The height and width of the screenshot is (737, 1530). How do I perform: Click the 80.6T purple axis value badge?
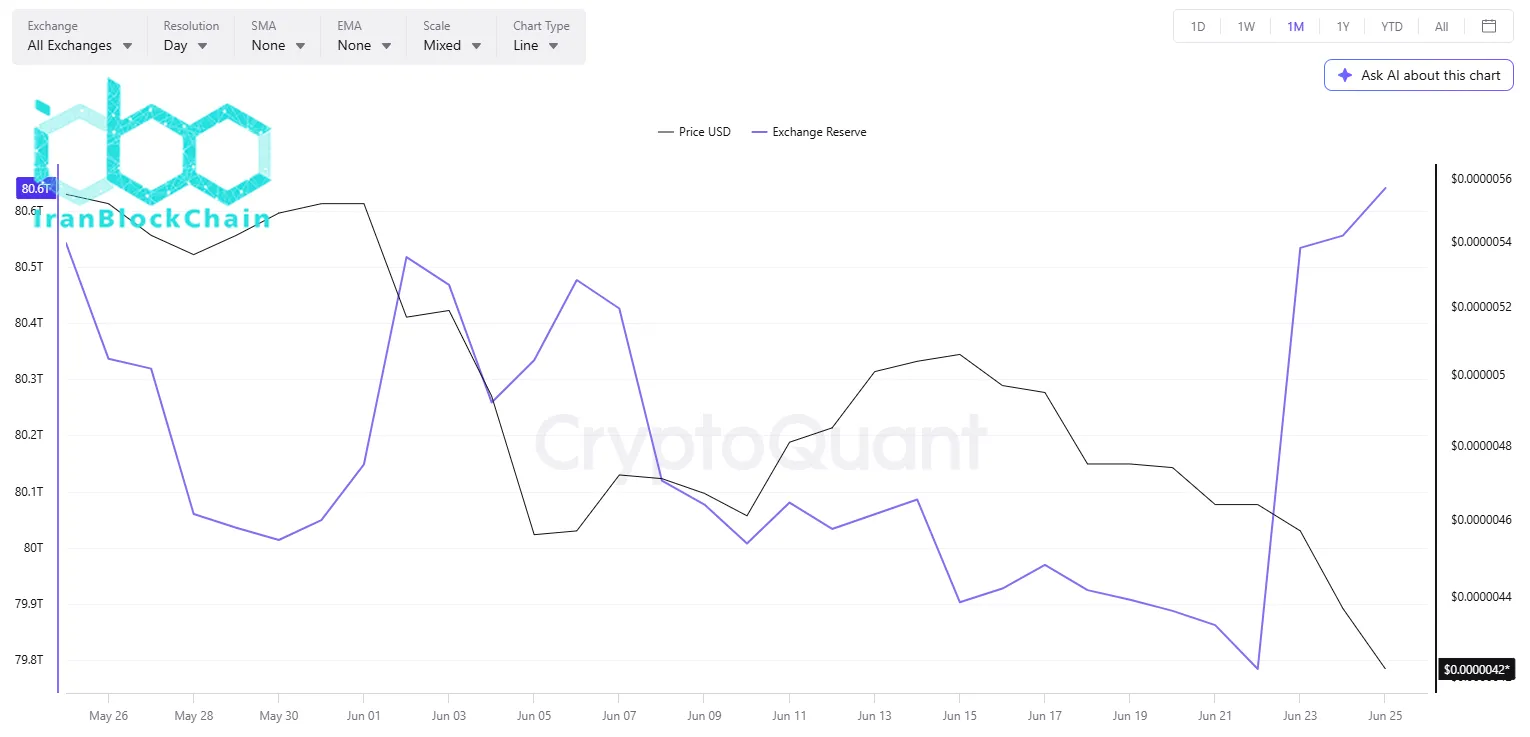point(34,188)
